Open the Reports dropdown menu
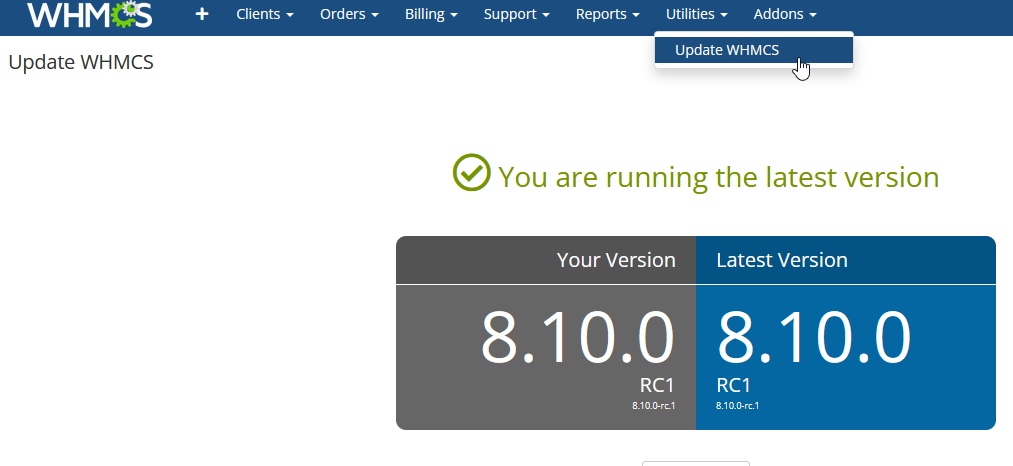Viewport: 1013px width, 466px height. pyautogui.click(x=608, y=14)
